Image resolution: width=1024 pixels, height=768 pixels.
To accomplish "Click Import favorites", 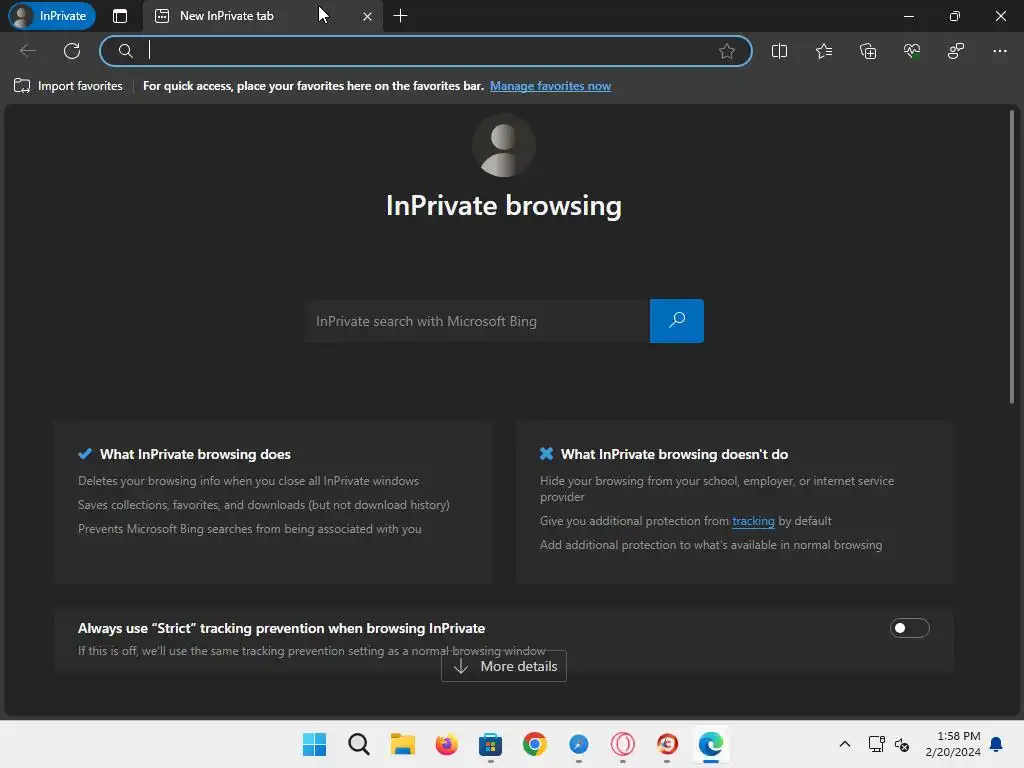I will (68, 86).
